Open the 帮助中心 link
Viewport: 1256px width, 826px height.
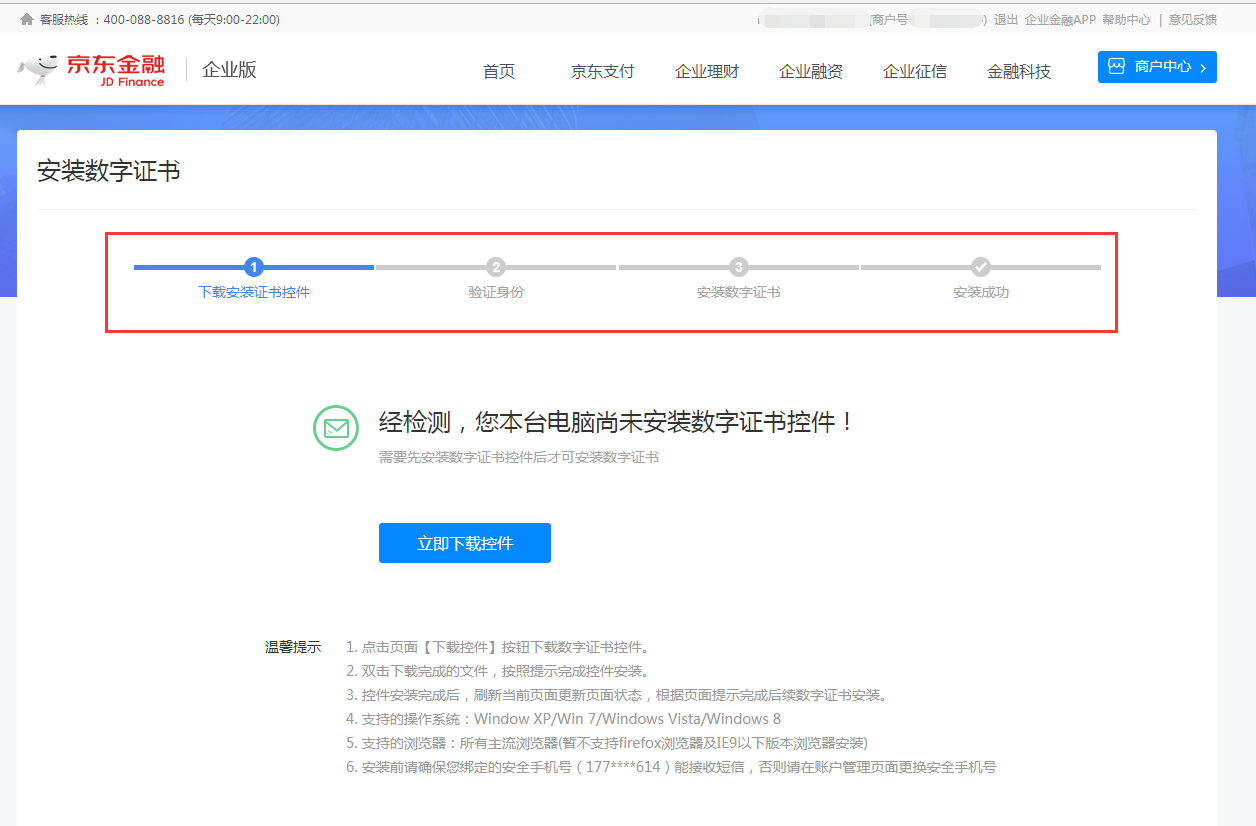(1126, 19)
